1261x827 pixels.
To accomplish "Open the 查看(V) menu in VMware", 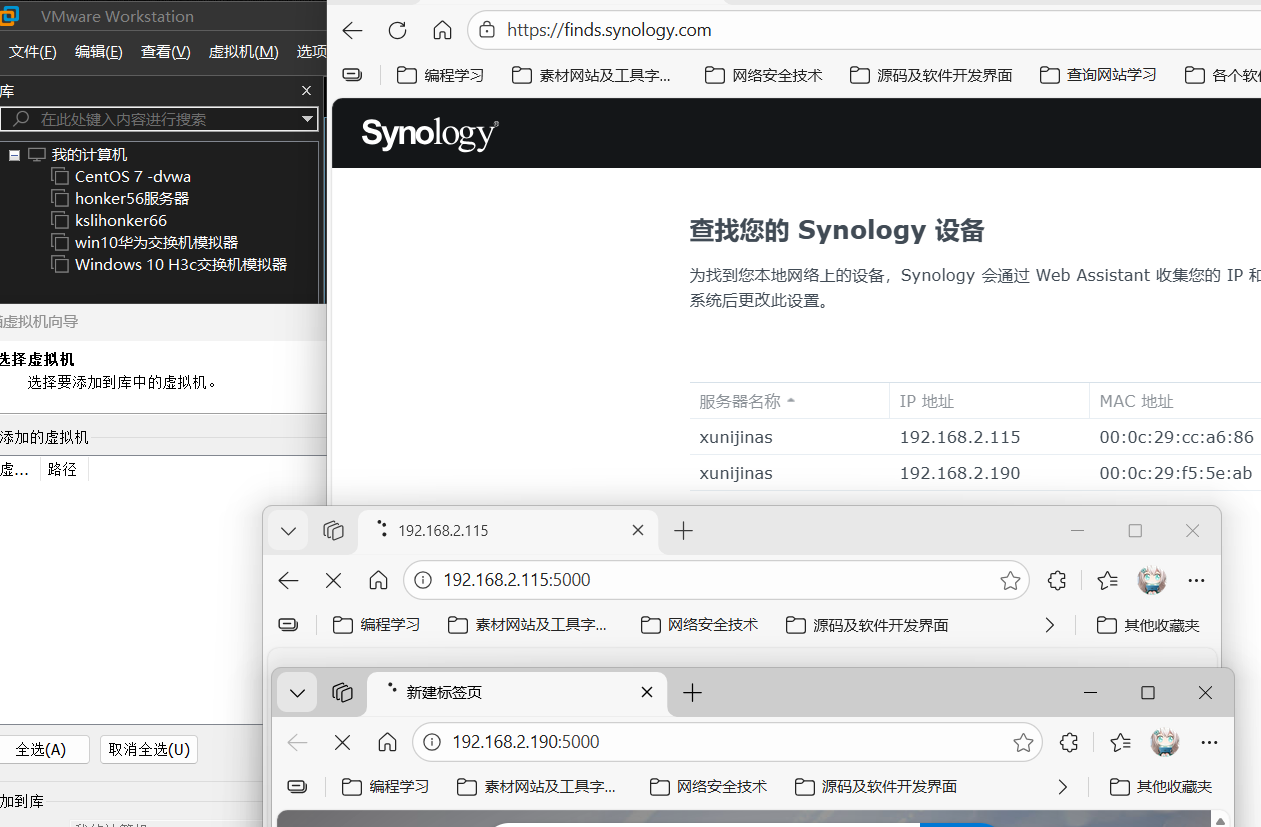I will coord(165,52).
